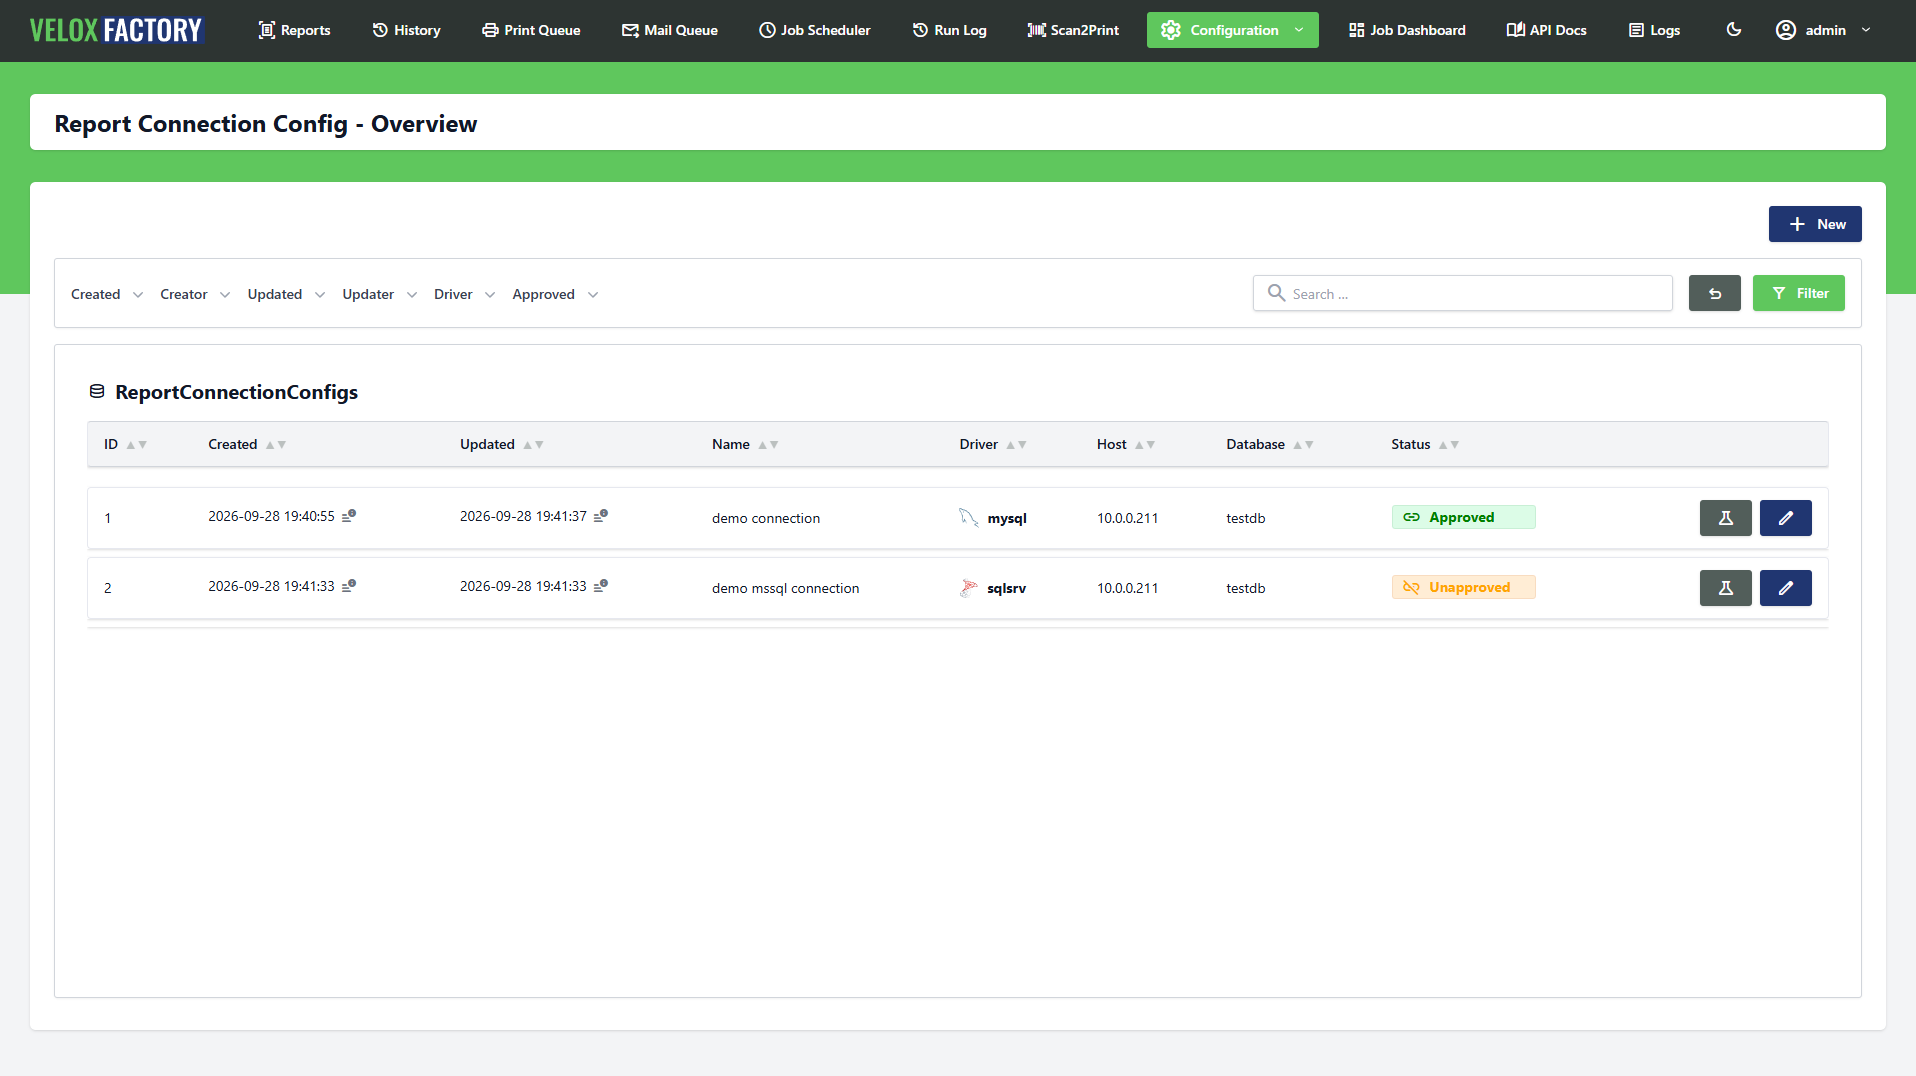Click the reset filters undo button
This screenshot has height=1076, width=1916.
point(1715,293)
